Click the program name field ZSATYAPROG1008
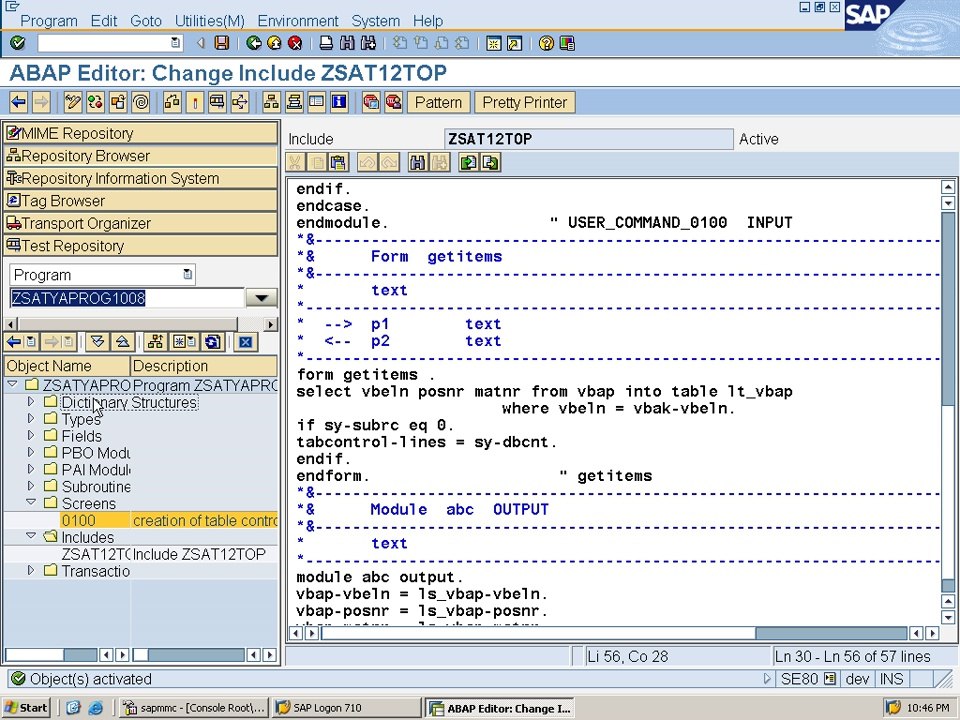The width and height of the screenshot is (960, 720). (126, 298)
